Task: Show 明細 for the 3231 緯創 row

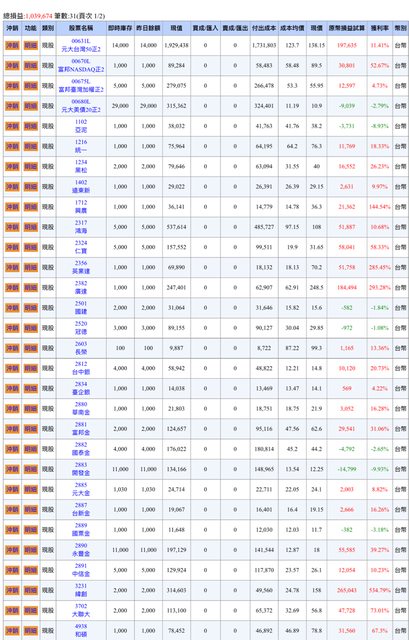Action: click(x=31, y=590)
